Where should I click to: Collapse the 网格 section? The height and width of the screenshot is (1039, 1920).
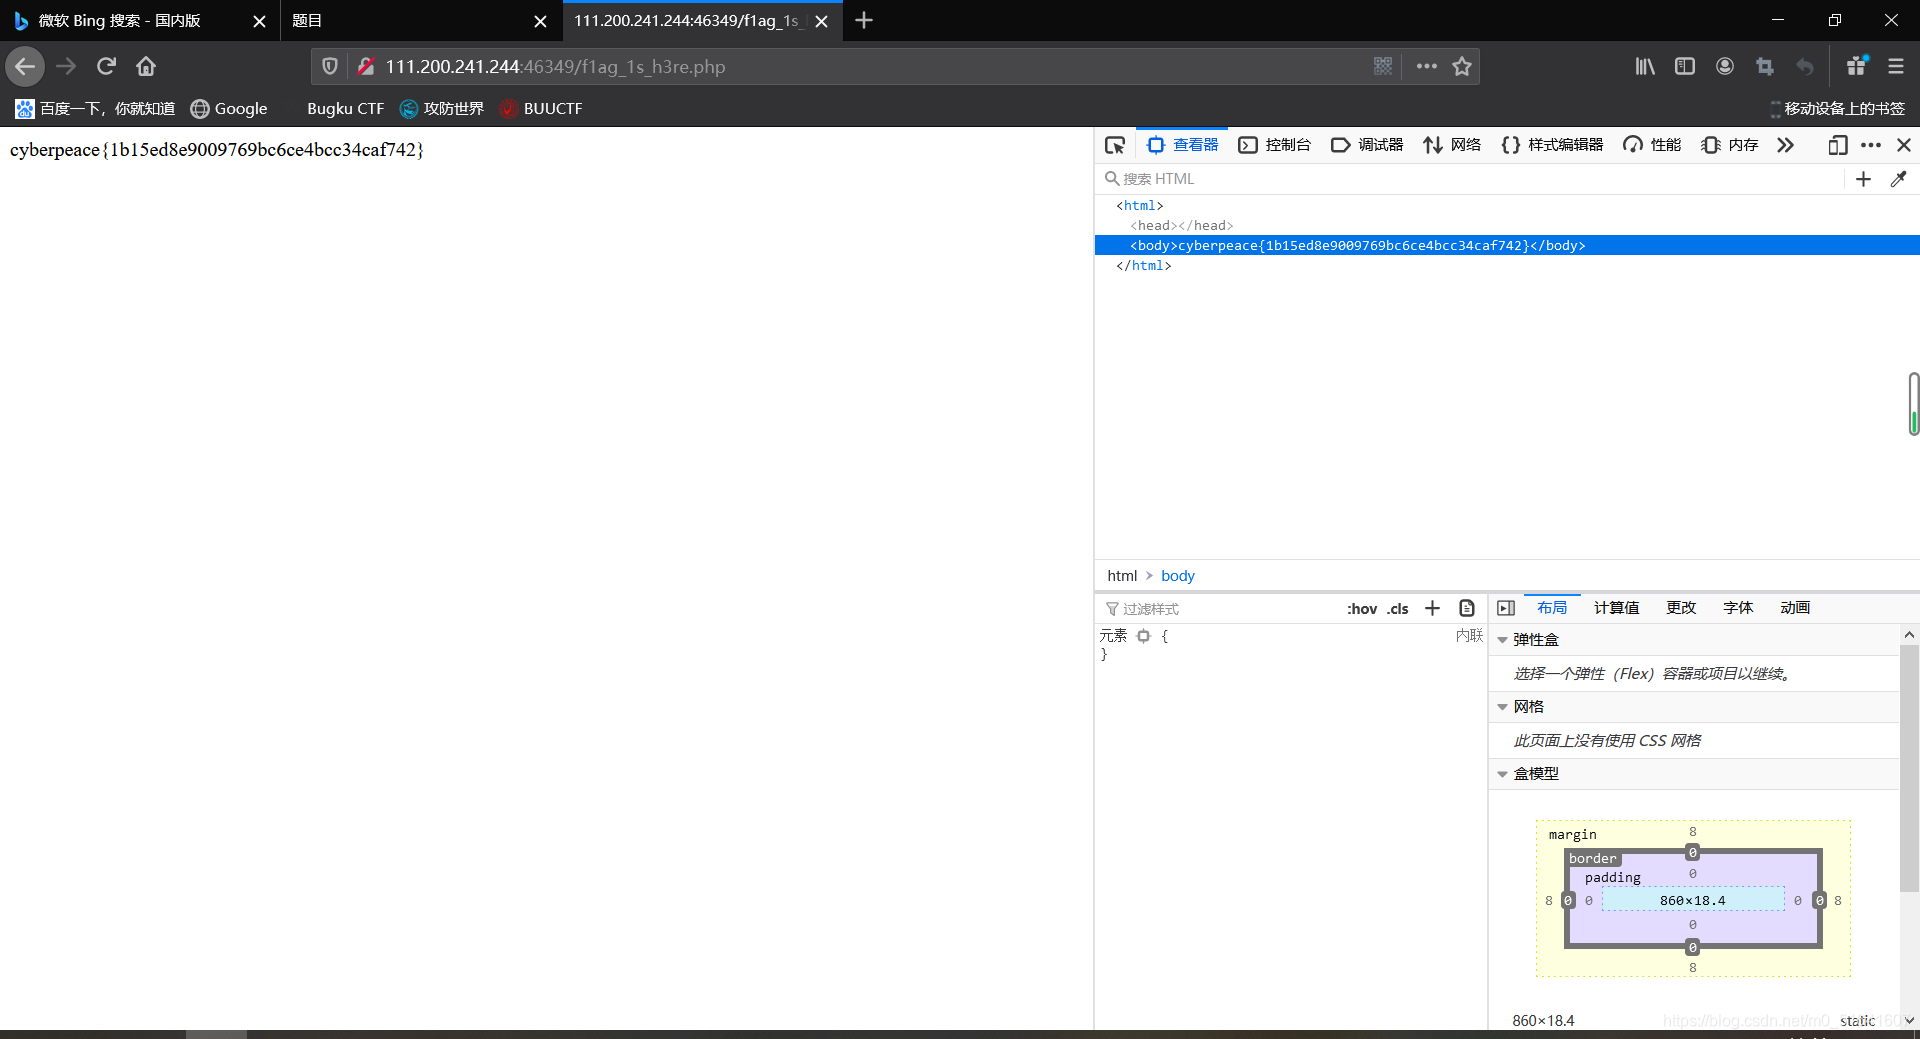[x=1502, y=707]
